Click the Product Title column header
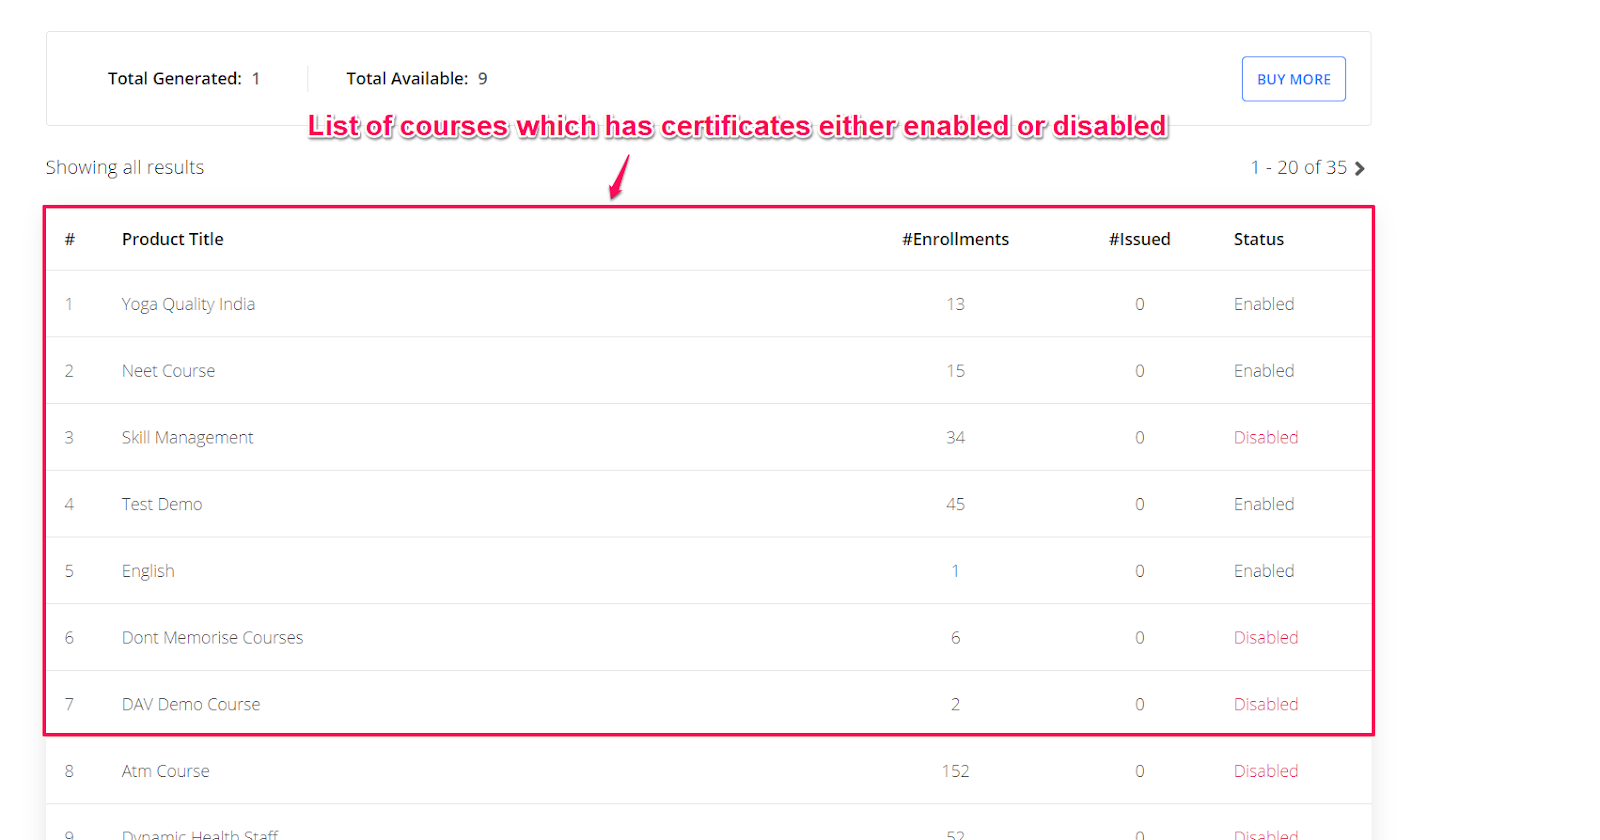1600x840 pixels. (173, 239)
